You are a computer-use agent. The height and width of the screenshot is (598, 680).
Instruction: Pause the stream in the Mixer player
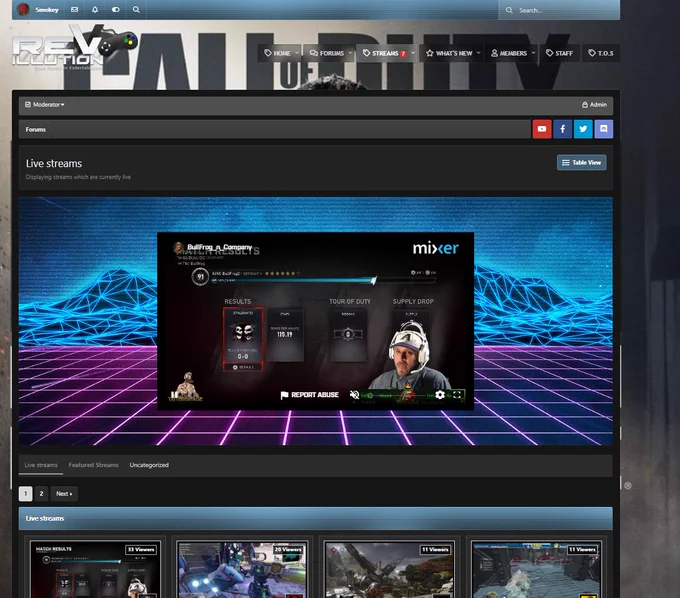pyautogui.click(x=174, y=395)
